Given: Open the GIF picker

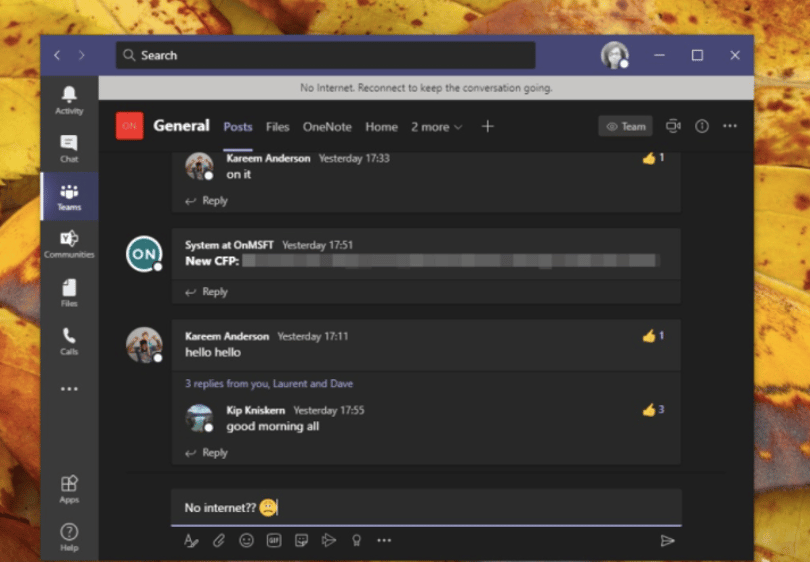Looking at the screenshot, I should [x=274, y=540].
